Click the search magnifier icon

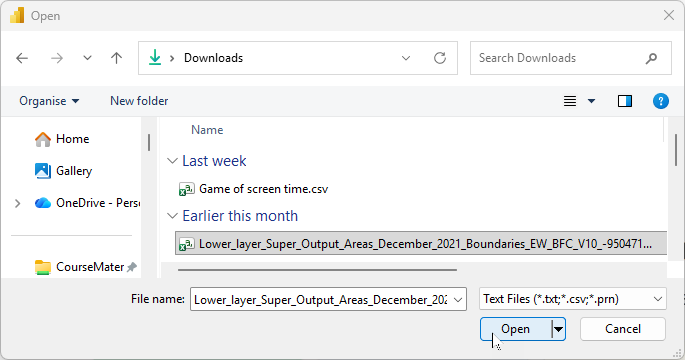[x=651, y=58]
